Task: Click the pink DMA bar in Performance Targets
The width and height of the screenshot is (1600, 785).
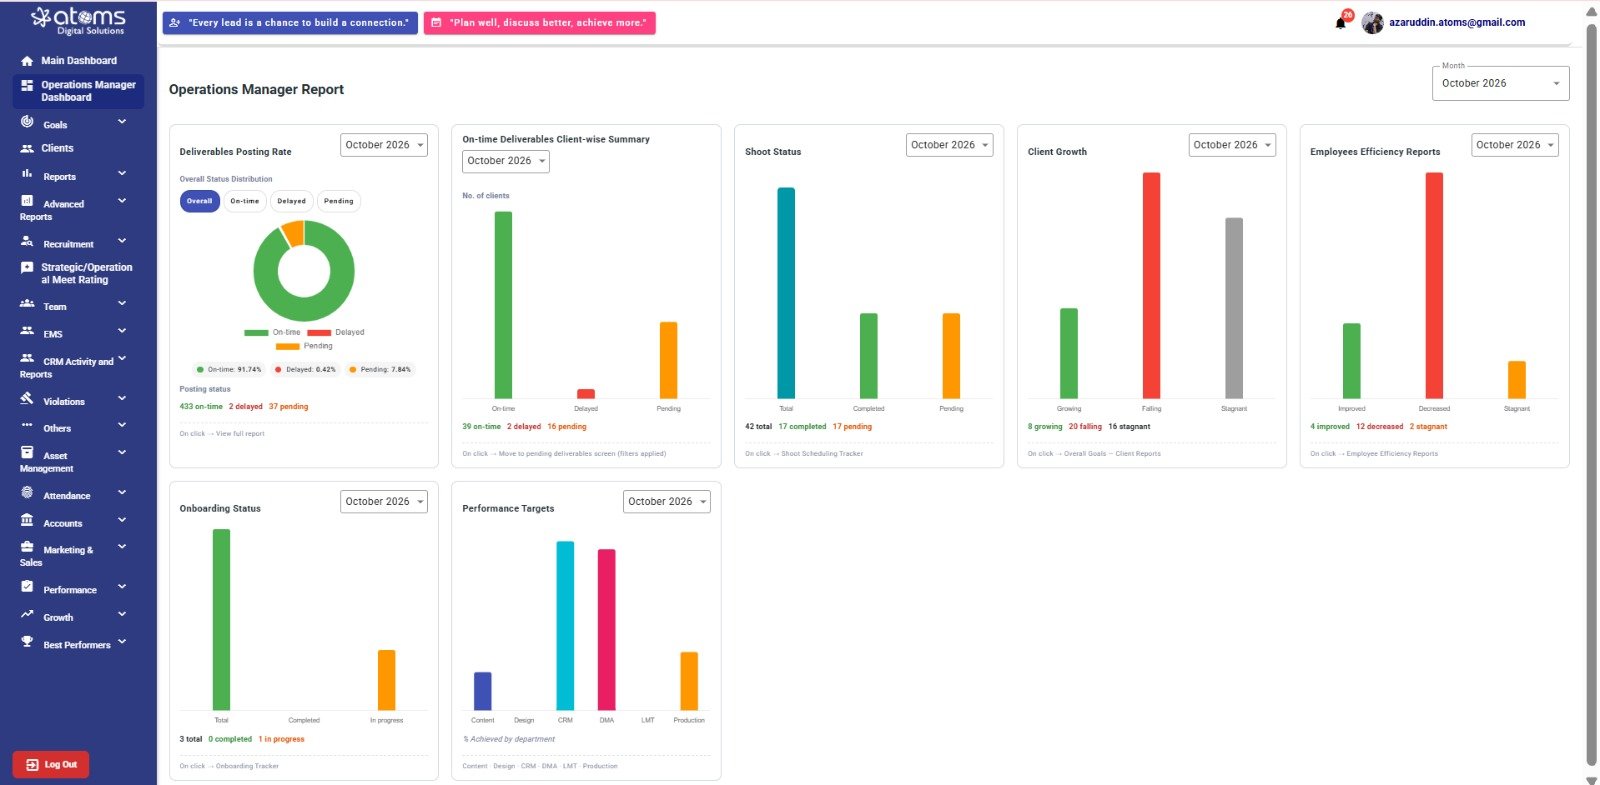Action: (606, 630)
